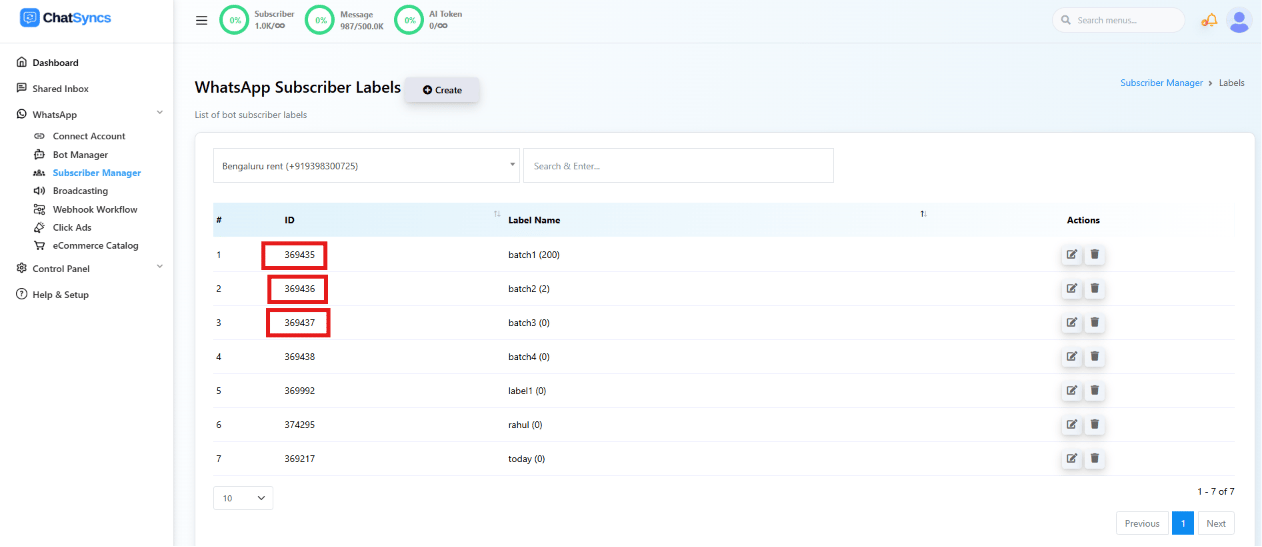
Task: Click the ID 369438 cell
Action: tap(299, 357)
